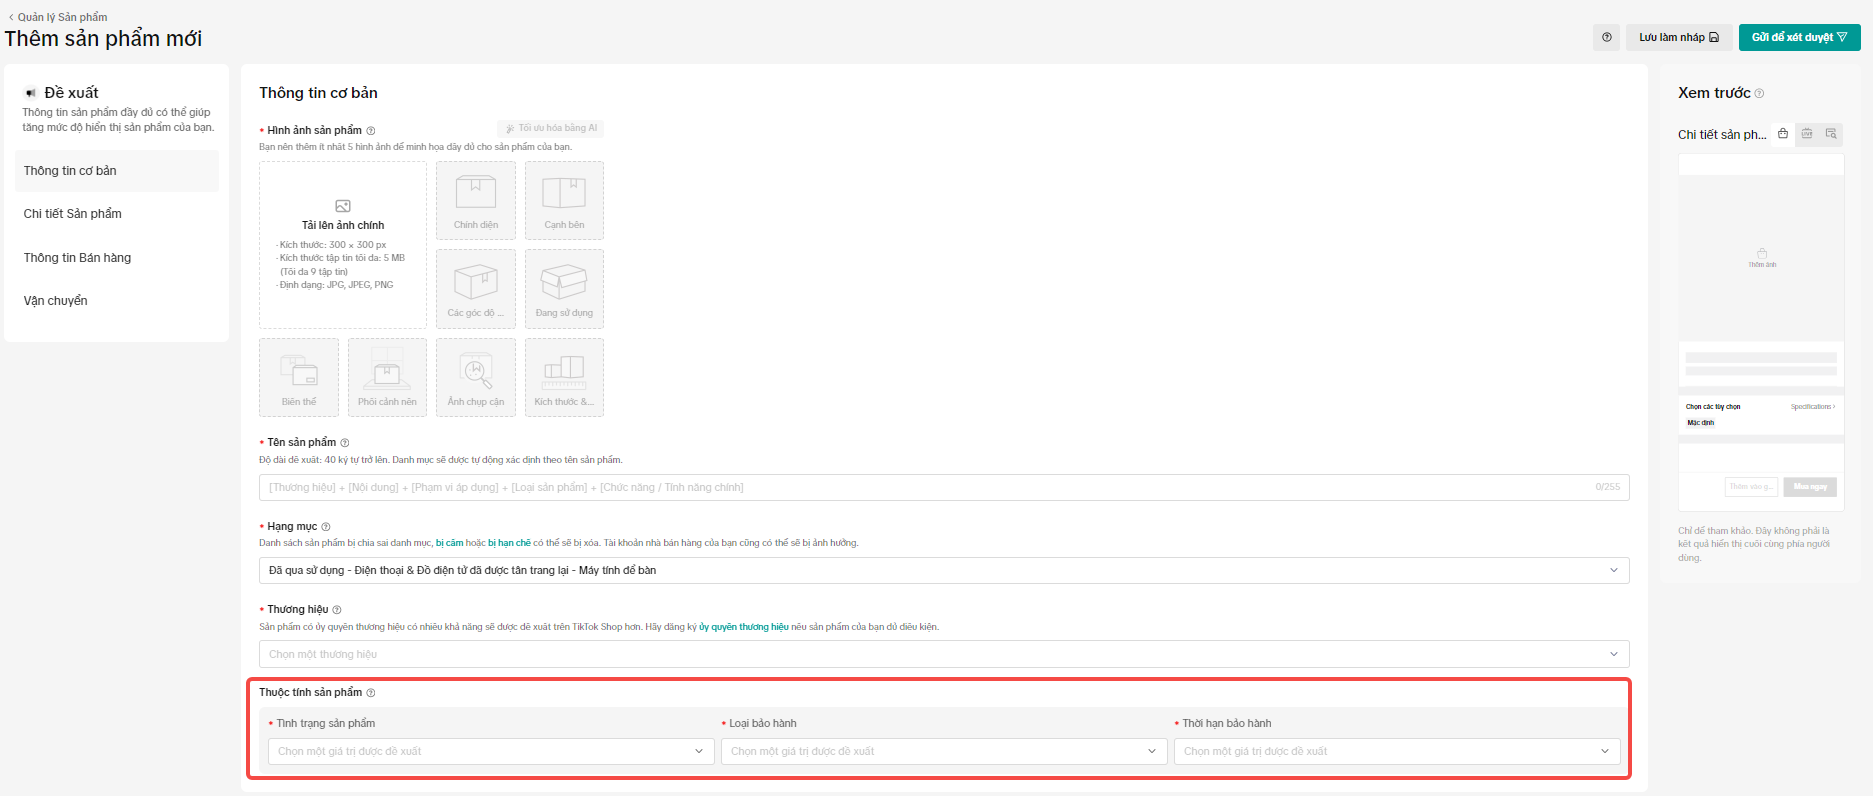Screen dimensions: 1873x796
Task: Go to Thông tin cơ bản section
Action: pos(117,171)
